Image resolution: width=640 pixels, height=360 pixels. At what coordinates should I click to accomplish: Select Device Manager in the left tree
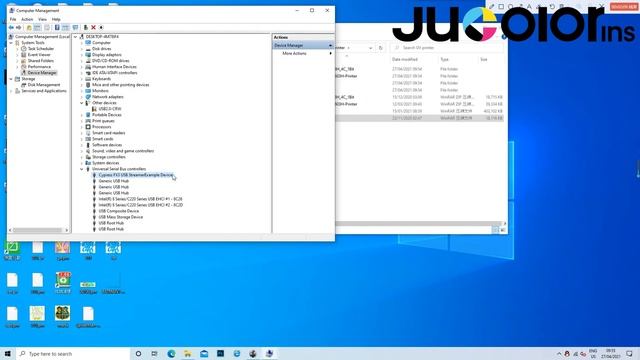click(x=42, y=73)
